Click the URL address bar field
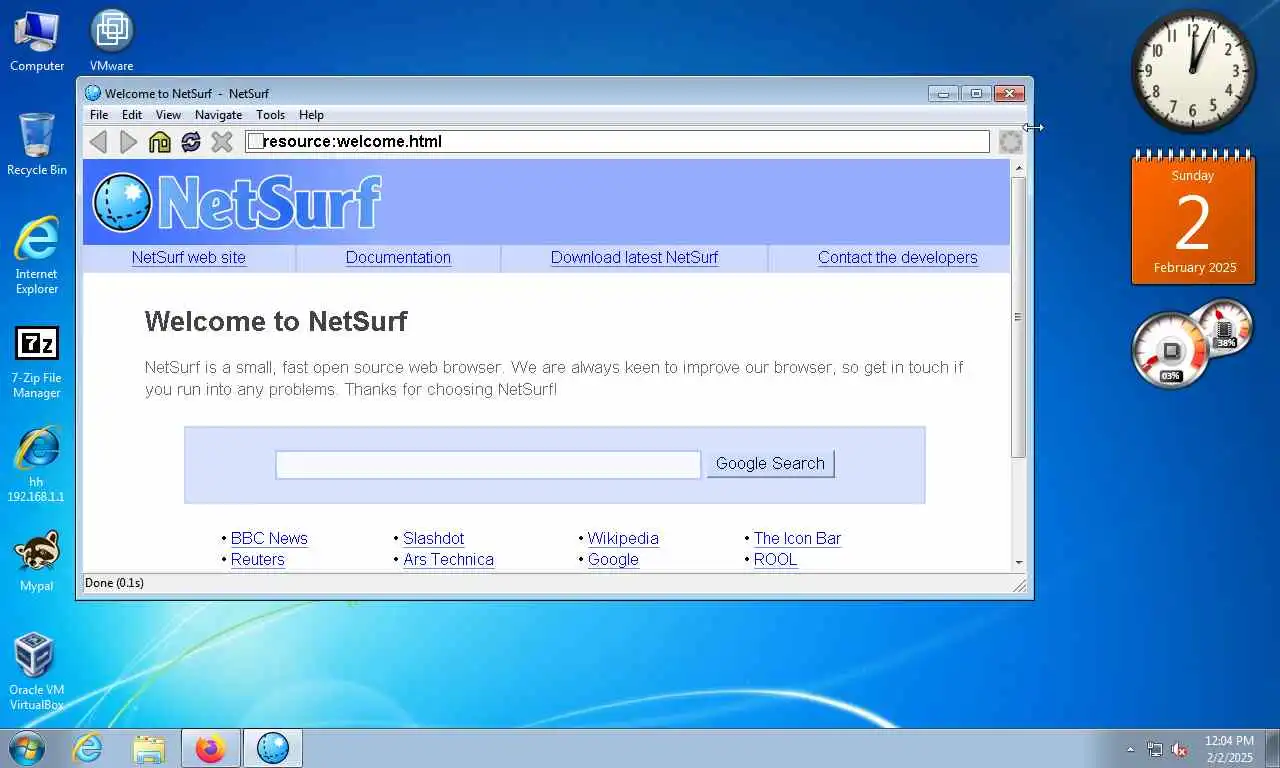 (617, 141)
